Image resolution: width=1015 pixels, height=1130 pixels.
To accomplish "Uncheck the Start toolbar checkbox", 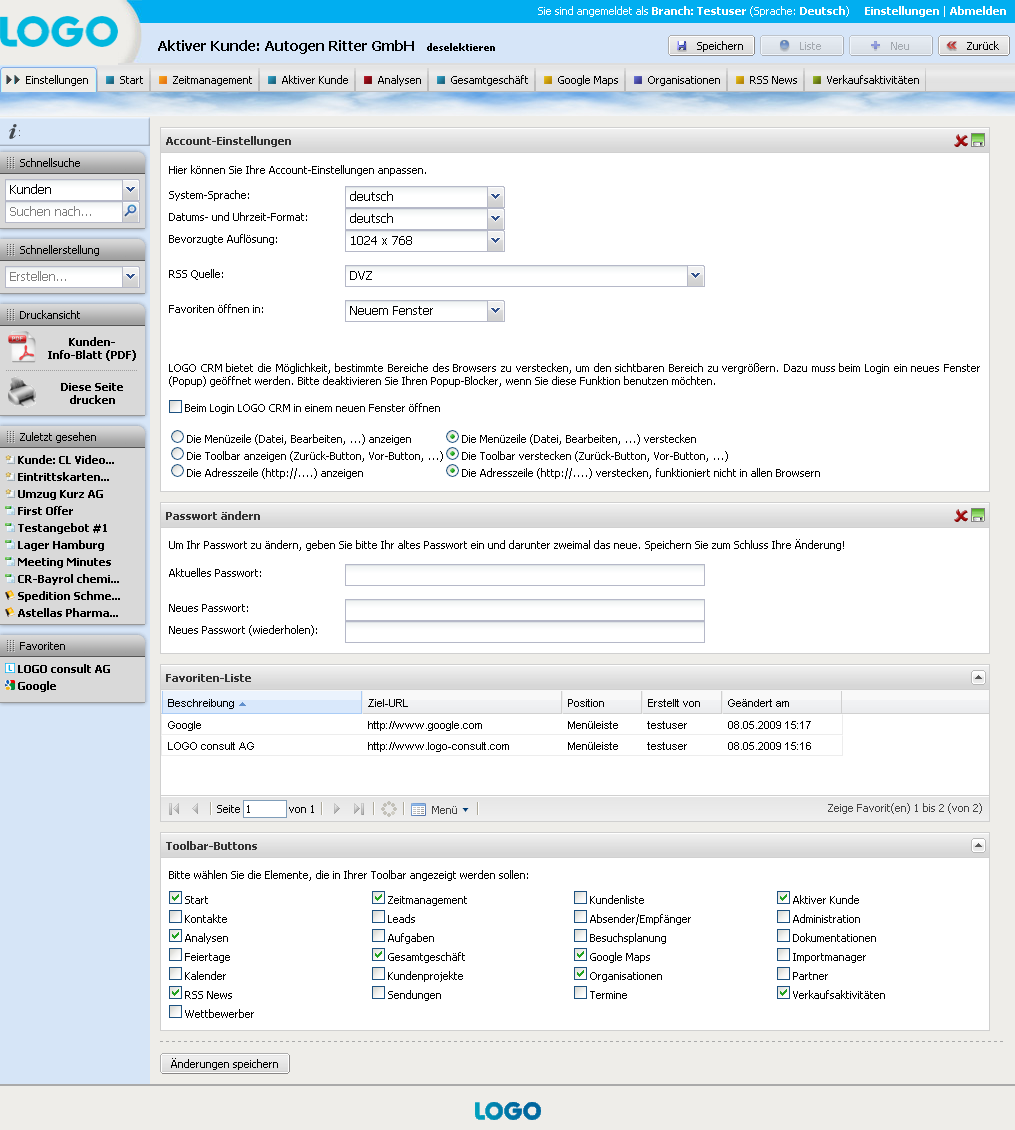I will [x=175, y=898].
